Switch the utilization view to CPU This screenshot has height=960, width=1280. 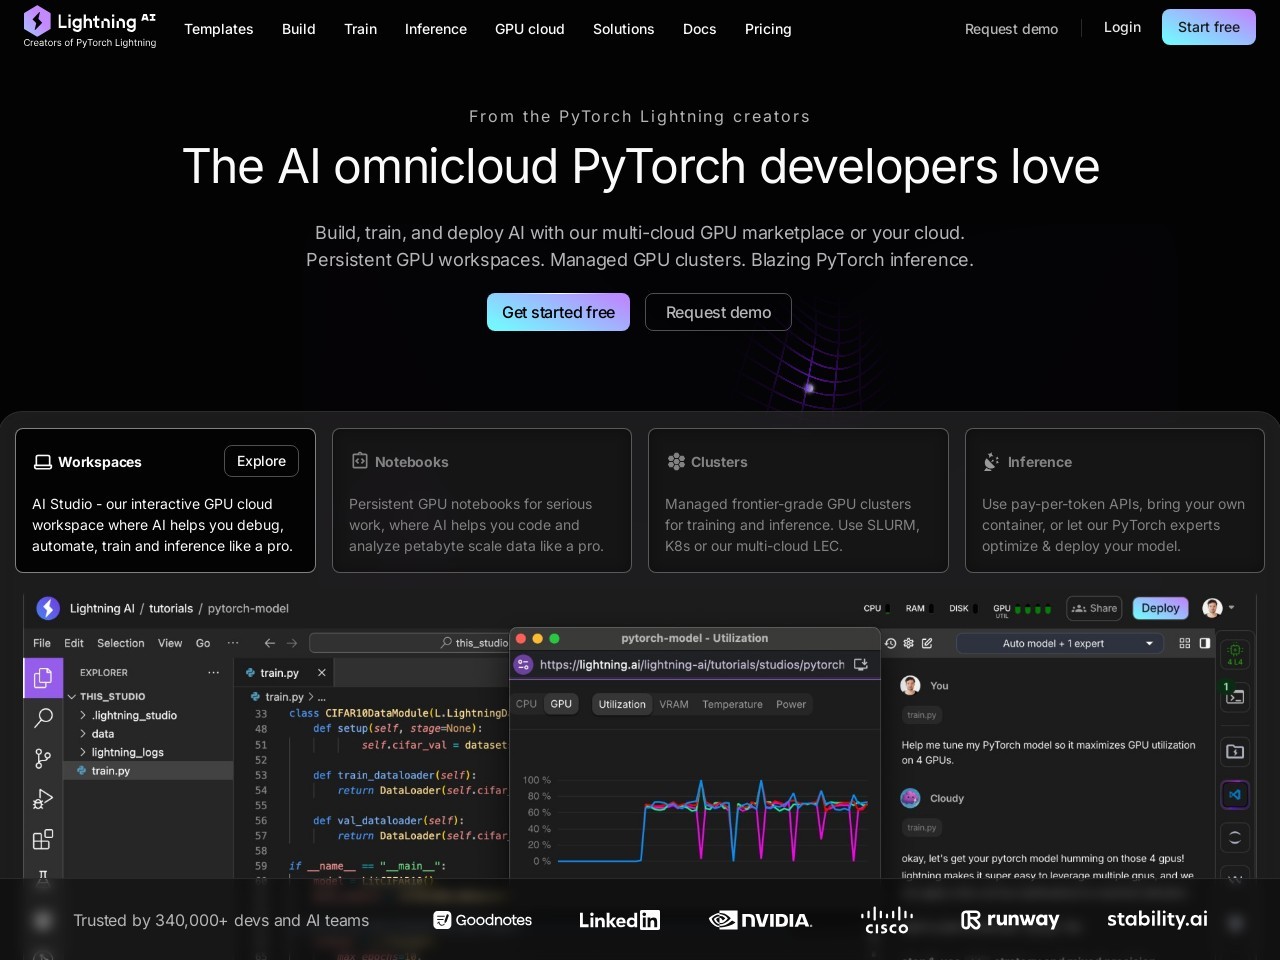point(526,704)
